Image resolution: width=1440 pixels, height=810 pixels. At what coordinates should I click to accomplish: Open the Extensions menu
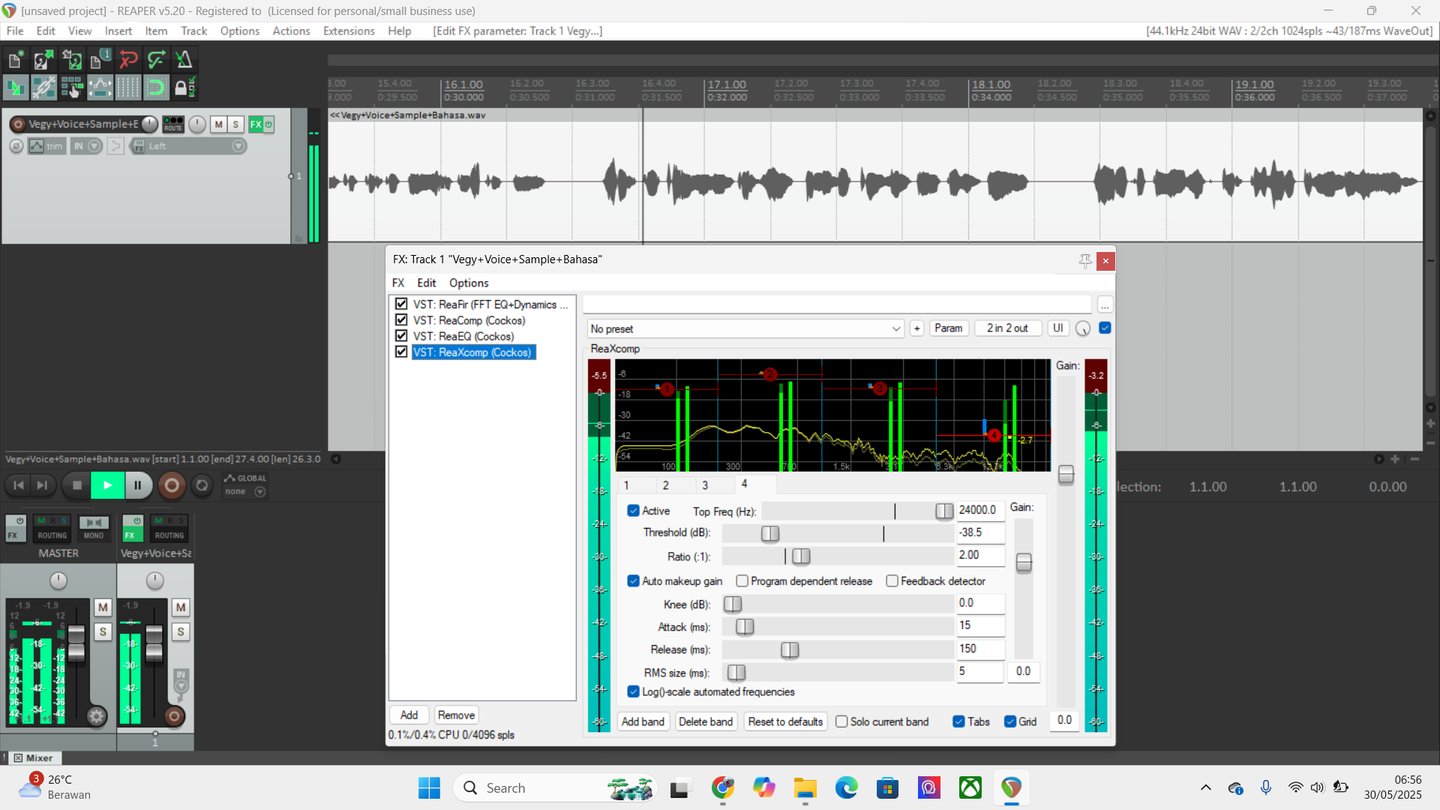pos(348,31)
